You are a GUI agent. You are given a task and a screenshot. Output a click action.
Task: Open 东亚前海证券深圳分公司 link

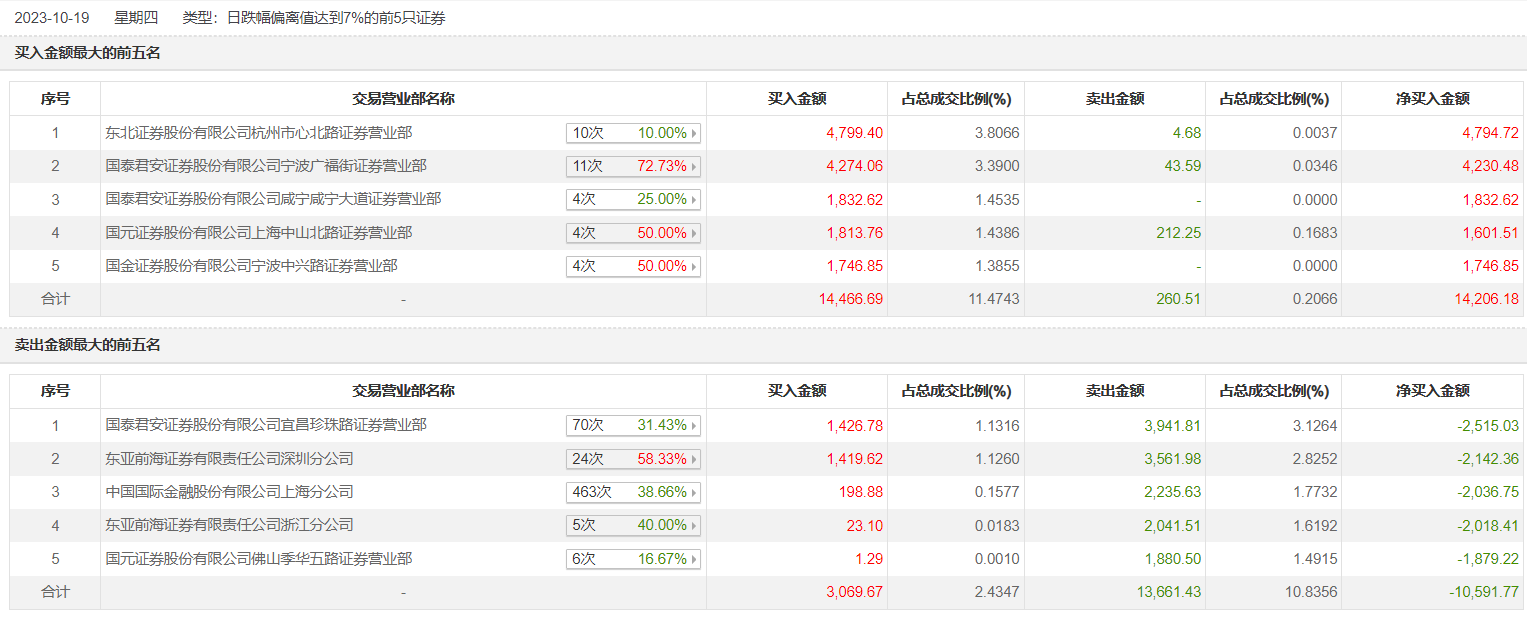pos(229,459)
